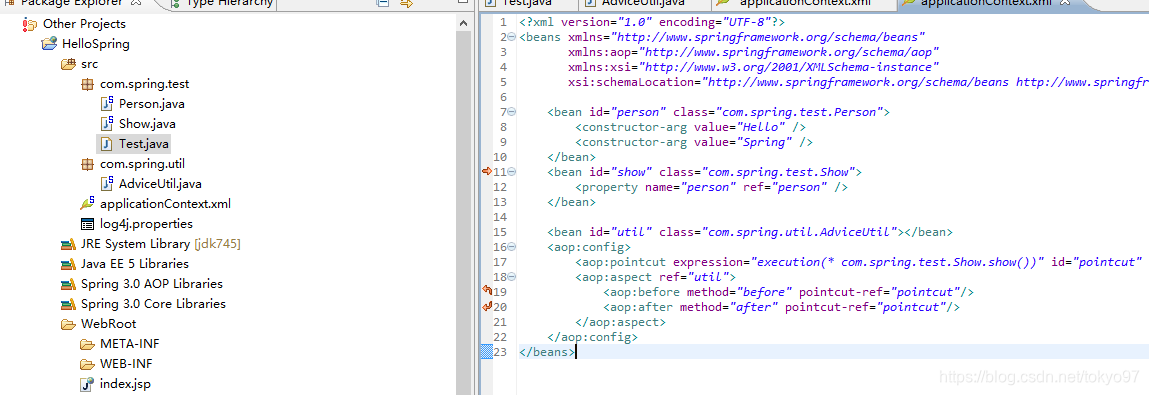Select the WEB-INF folder
This screenshot has width=1149, height=395.
click(127, 363)
